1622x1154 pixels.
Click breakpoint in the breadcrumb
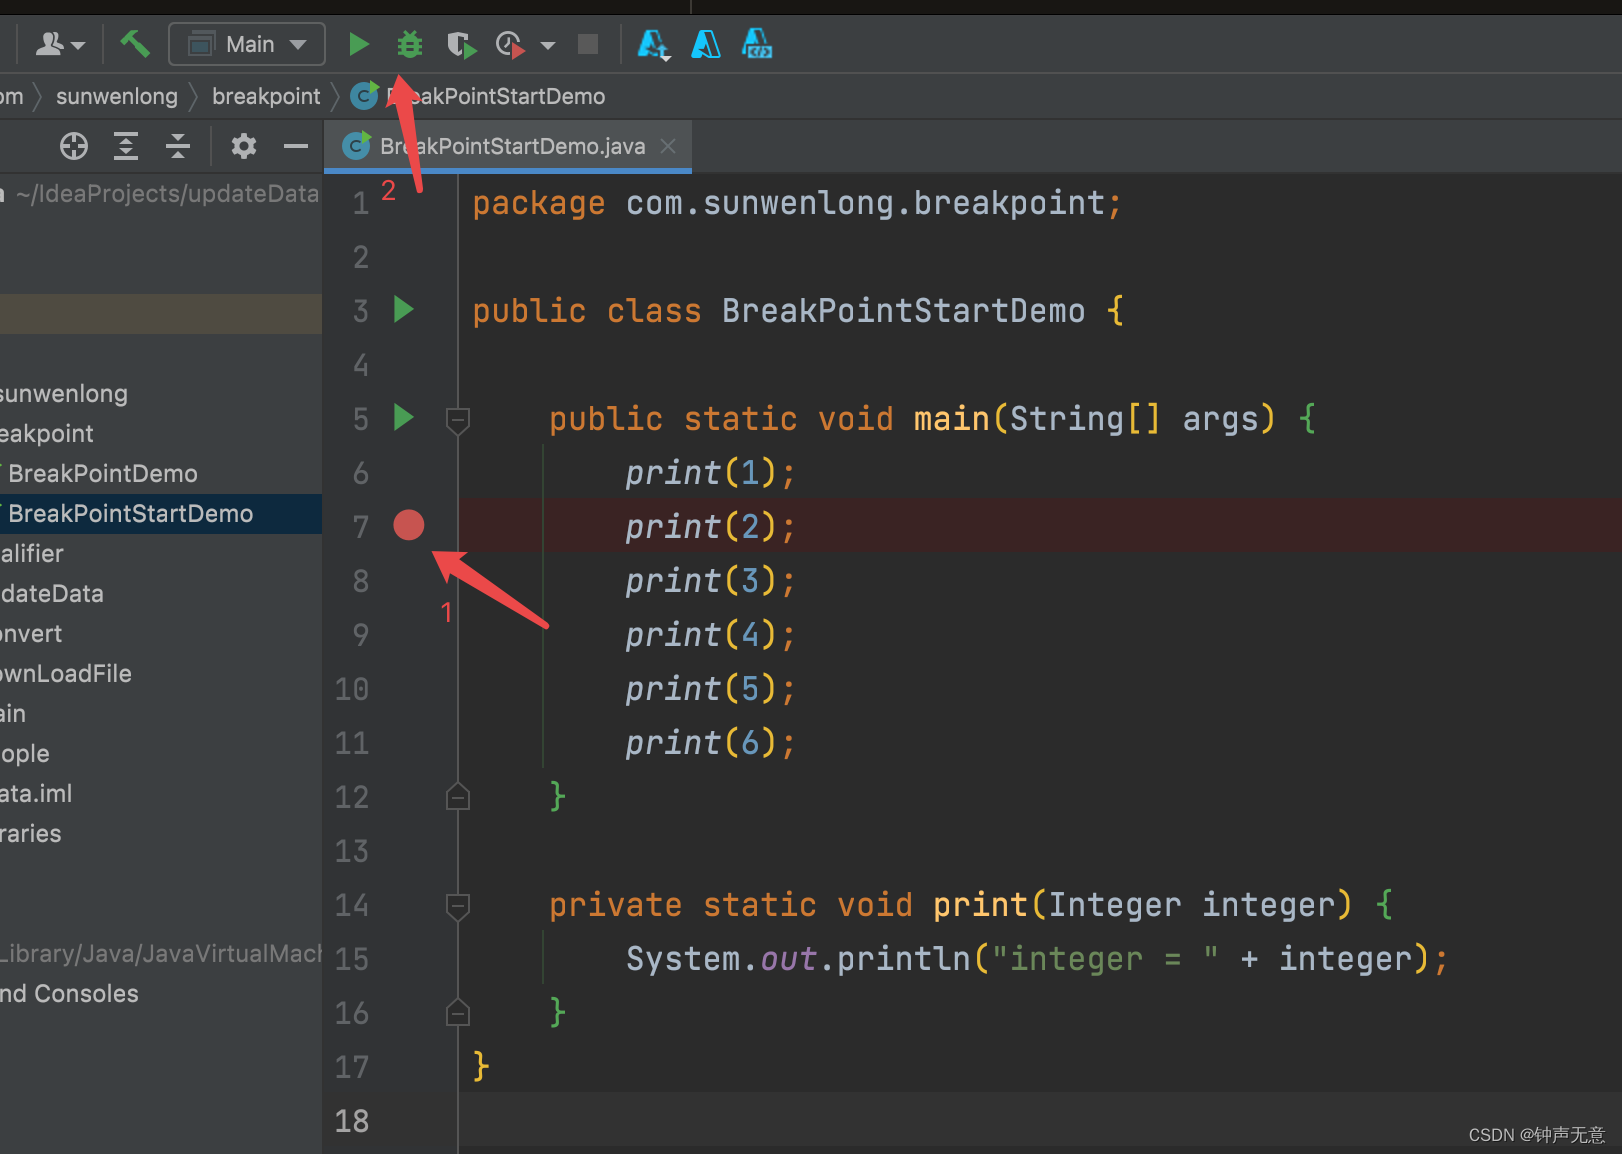click(266, 96)
